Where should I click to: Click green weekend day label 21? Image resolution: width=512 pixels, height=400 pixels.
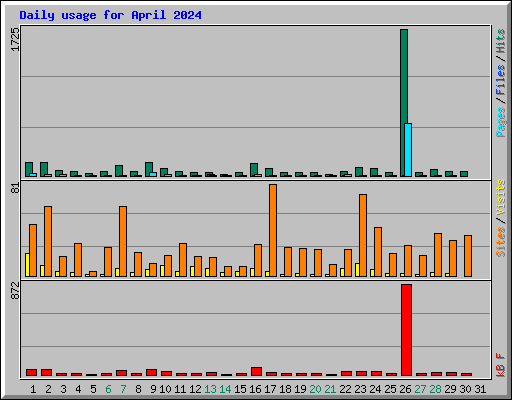point(330,389)
